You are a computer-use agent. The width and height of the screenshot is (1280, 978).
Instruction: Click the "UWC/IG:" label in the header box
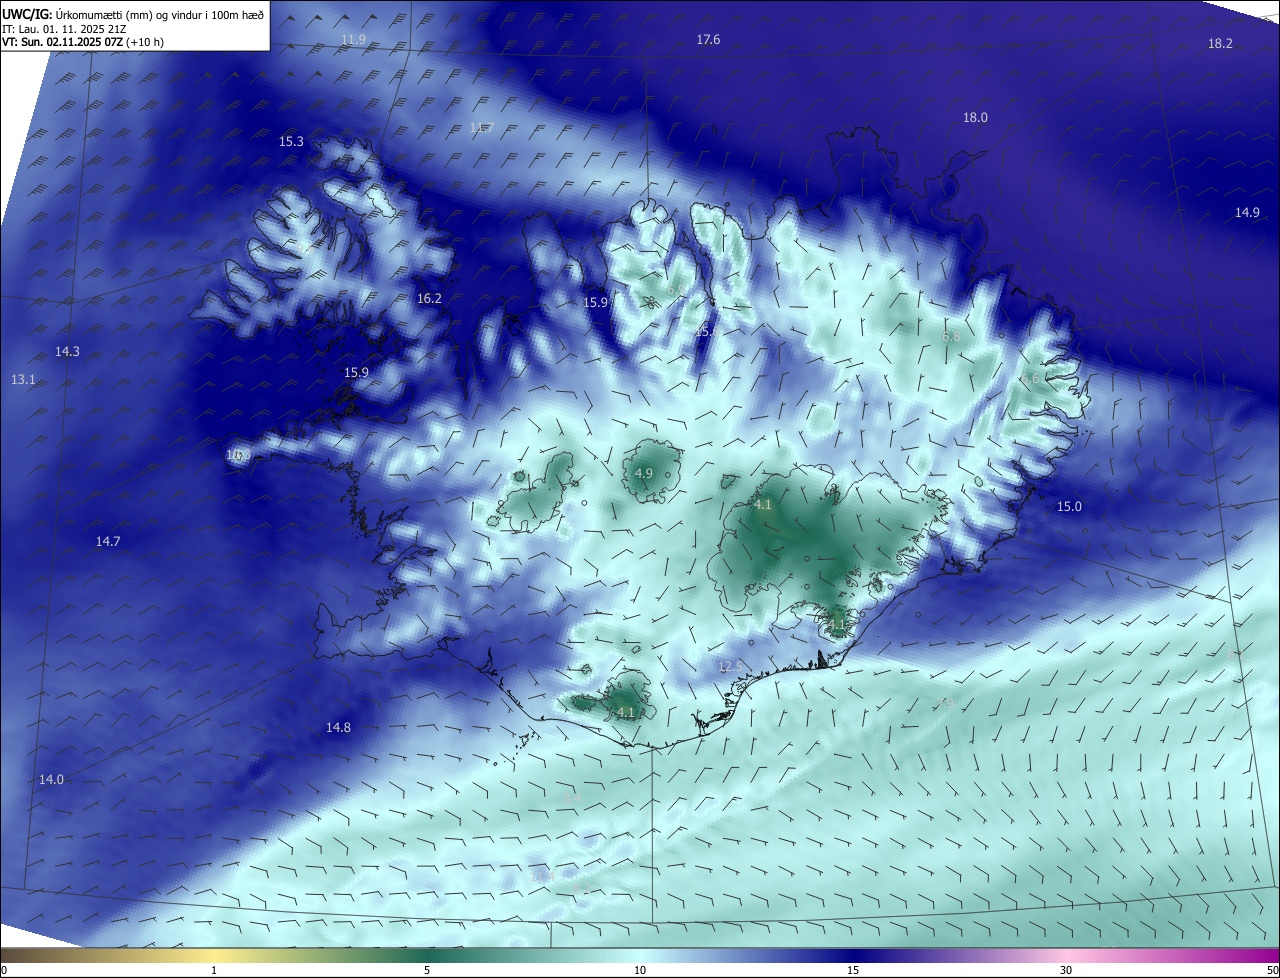pyautogui.click(x=28, y=14)
